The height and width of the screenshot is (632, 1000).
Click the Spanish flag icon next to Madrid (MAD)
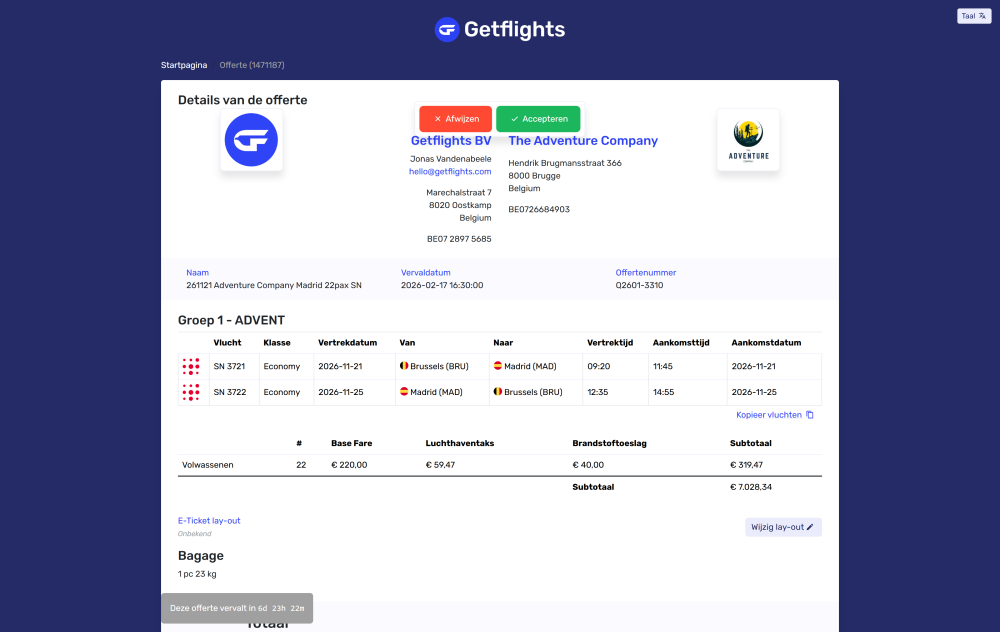coord(497,366)
